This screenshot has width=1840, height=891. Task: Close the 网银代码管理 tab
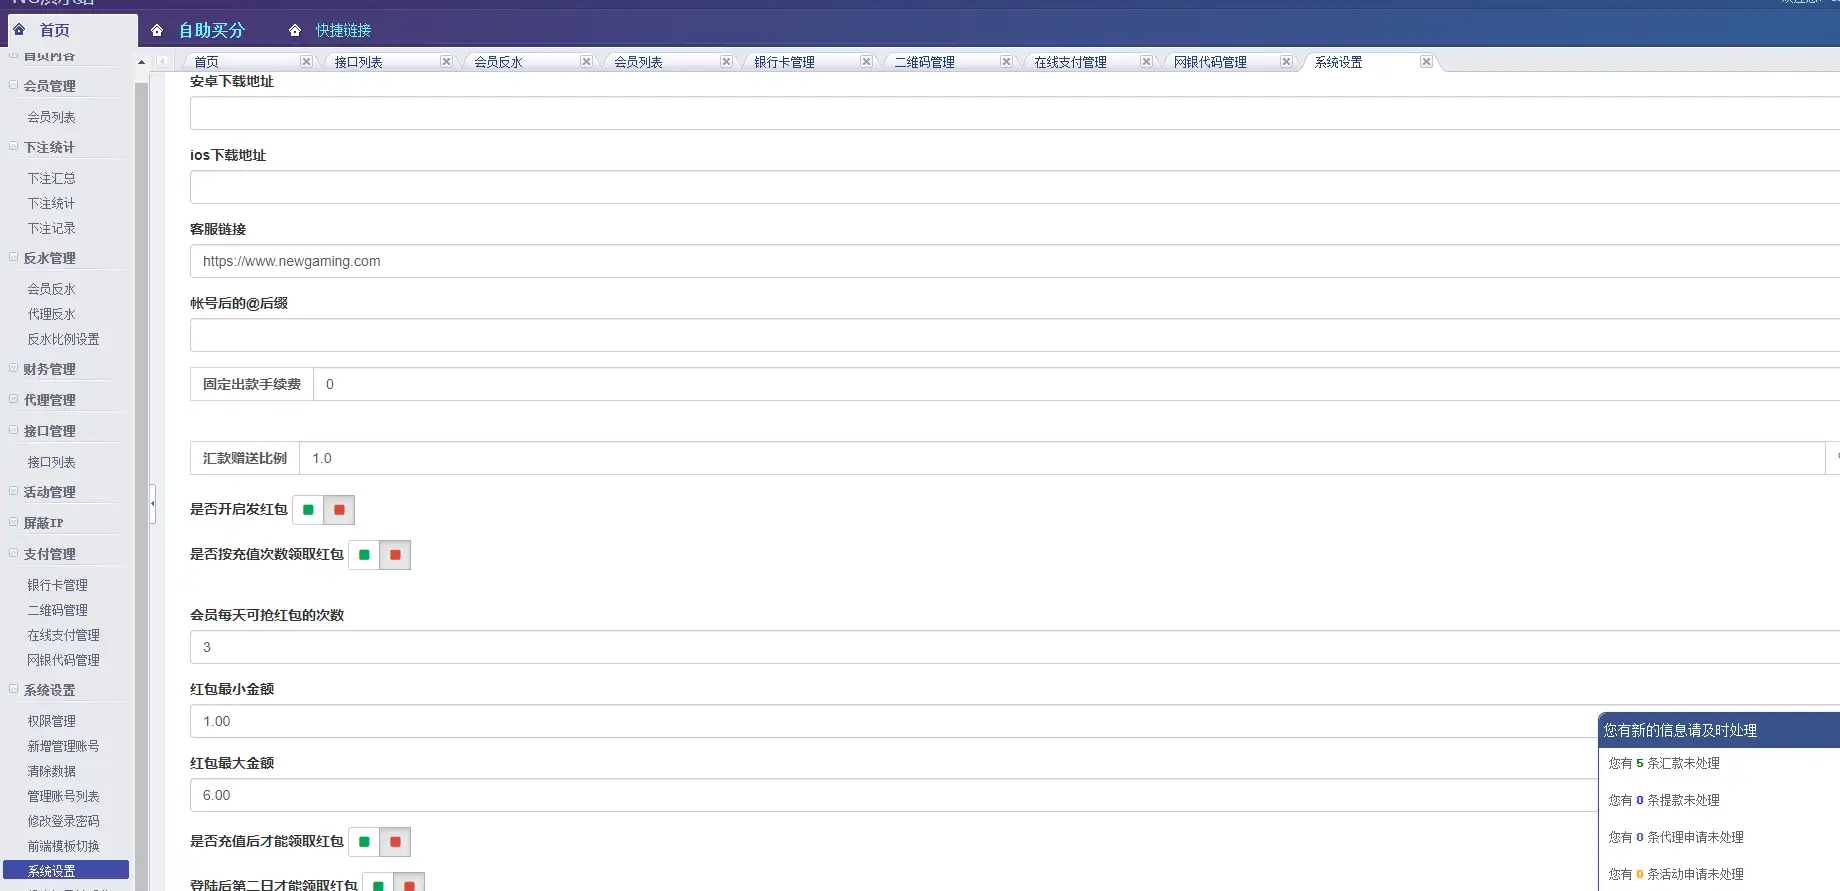click(x=1286, y=62)
